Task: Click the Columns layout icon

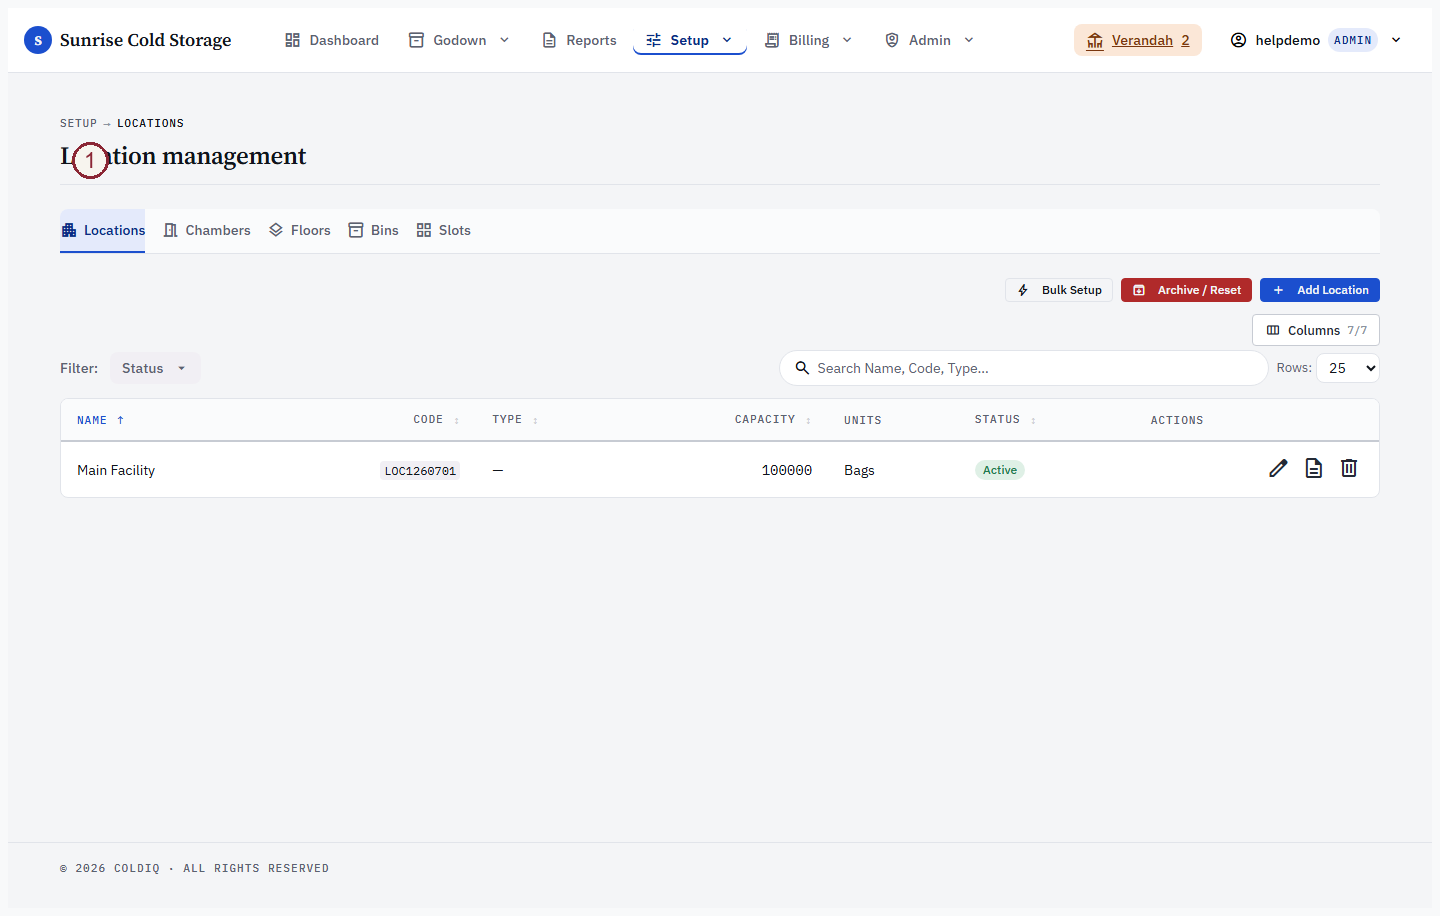Action: pyautogui.click(x=1273, y=330)
